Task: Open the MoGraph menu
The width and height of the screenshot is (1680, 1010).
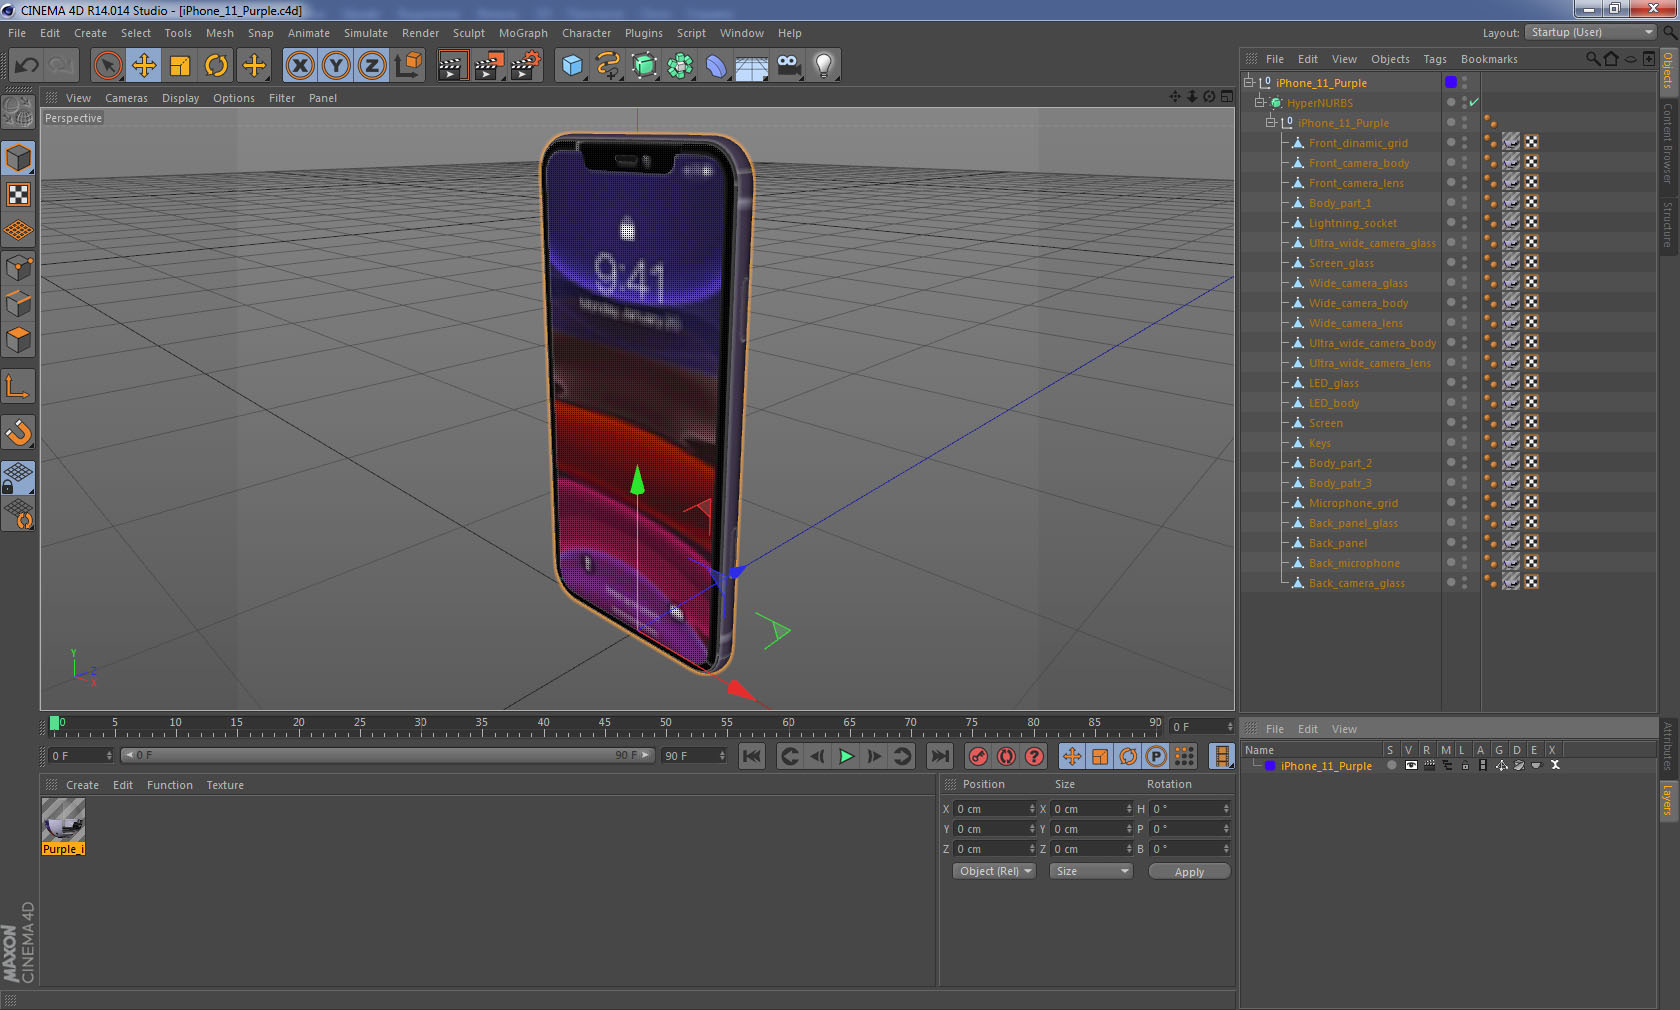Action: coord(523,33)
